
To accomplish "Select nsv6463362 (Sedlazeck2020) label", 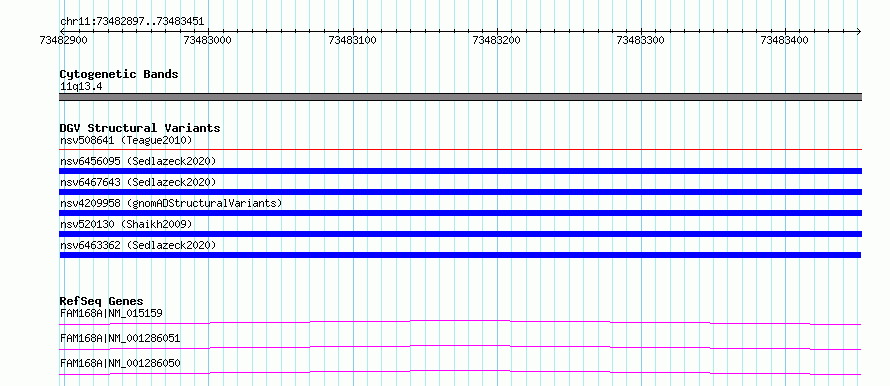I will 138,245.
